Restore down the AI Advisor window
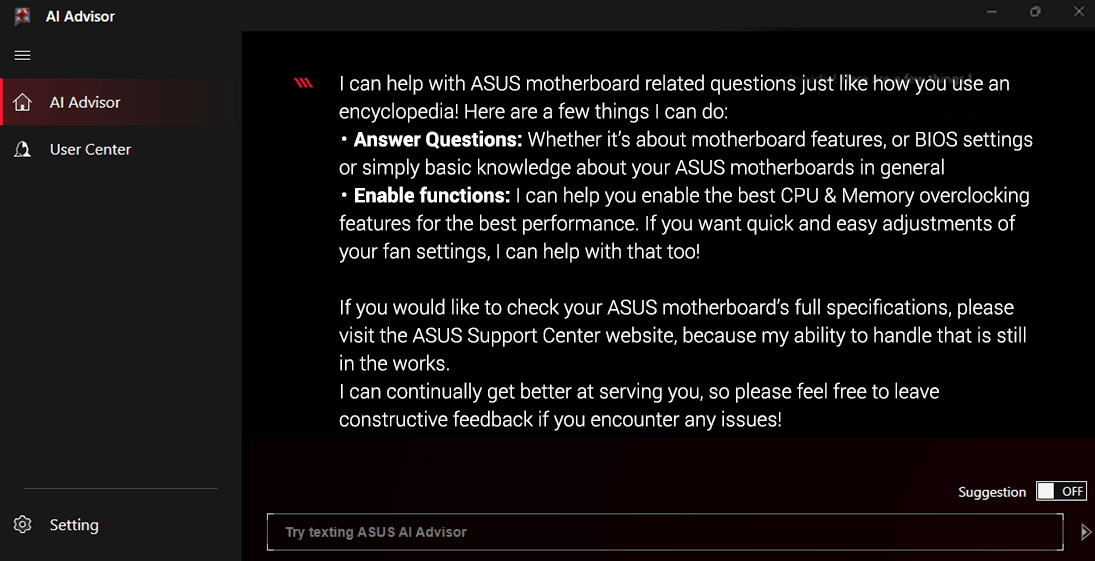 (1036, 12)
